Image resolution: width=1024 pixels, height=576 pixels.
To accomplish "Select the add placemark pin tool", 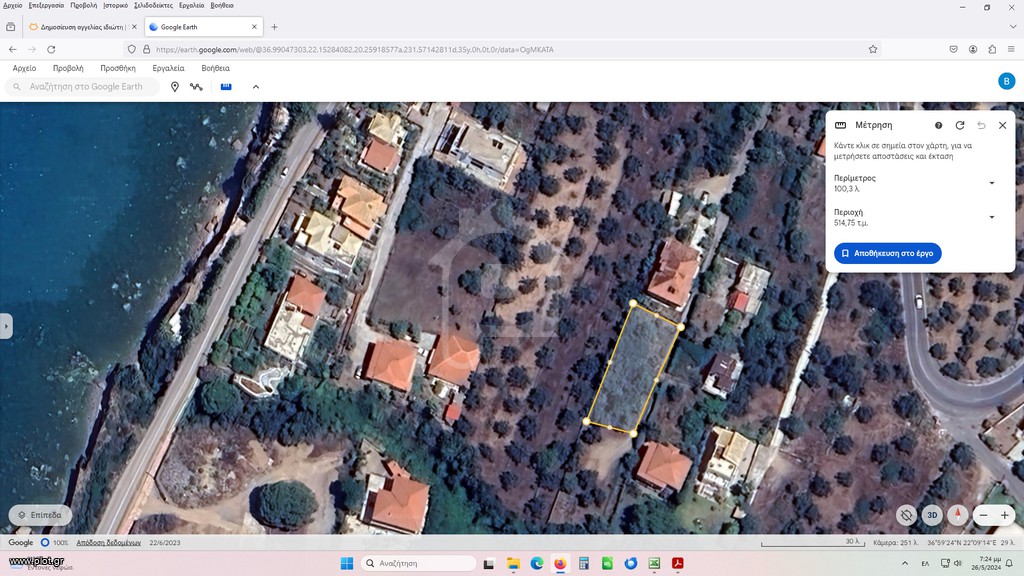I will coord(174,87).
